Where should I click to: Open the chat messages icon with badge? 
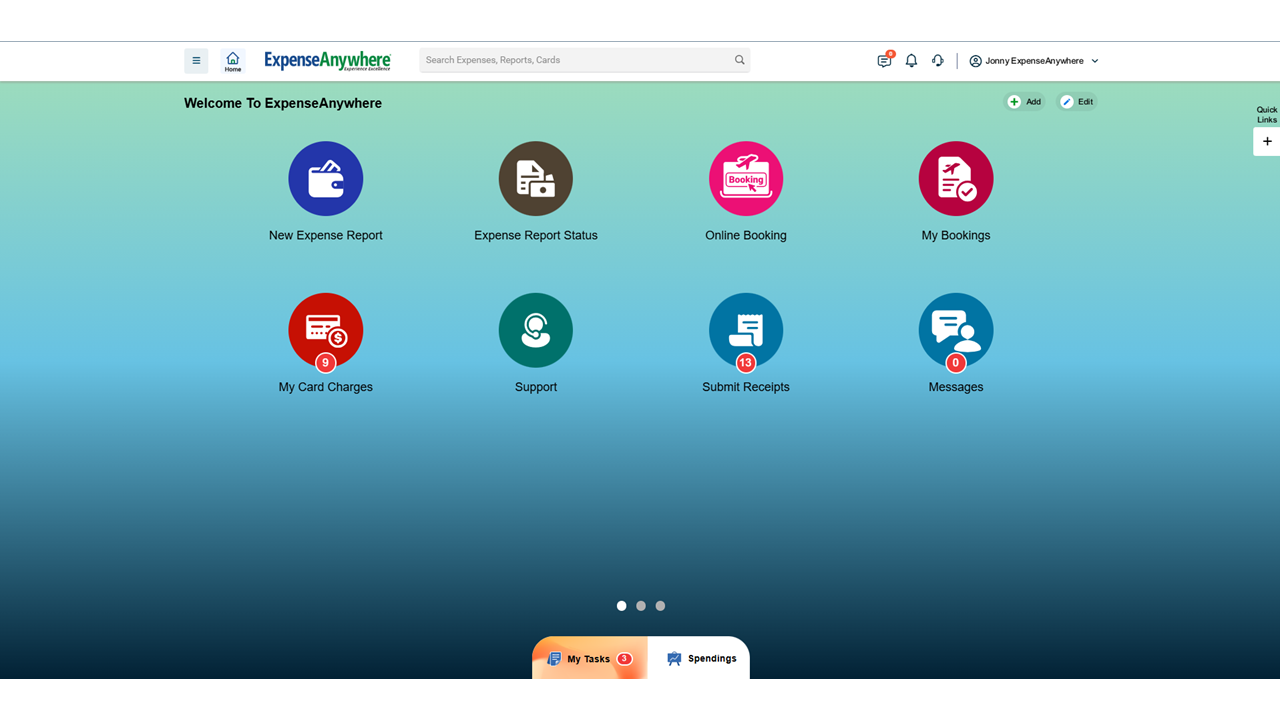tap(884, 60)
